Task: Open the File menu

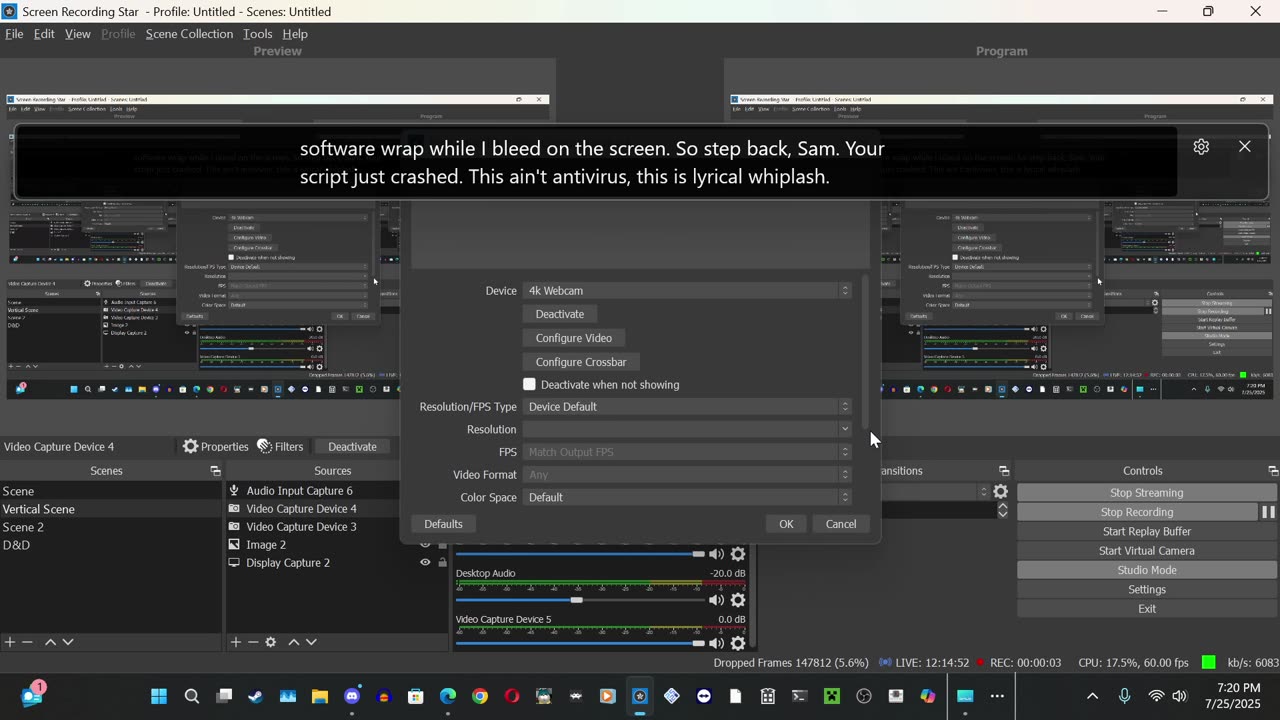Action: click(x=14, y=34)
